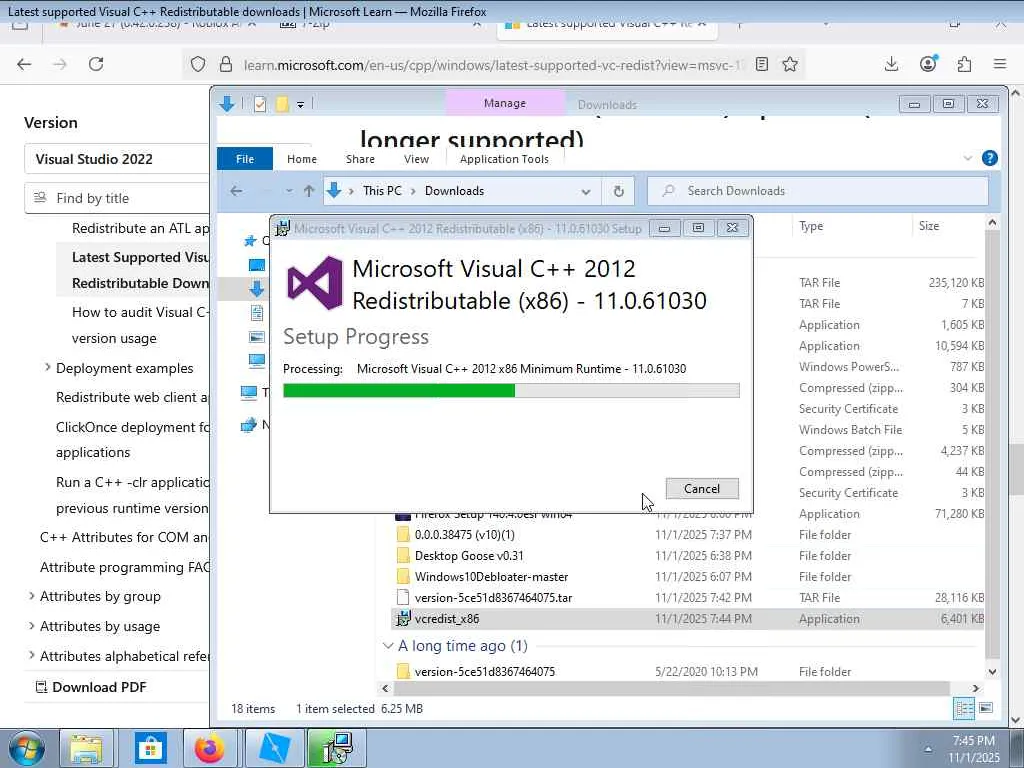Open the Application Tools ribbon tab
Image resolution: width=1024 pixels, height=768 pixels.
[x=504, y=159]
